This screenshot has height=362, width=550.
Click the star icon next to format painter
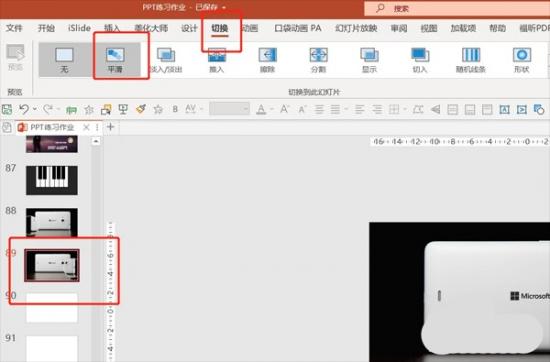point(158,109)
